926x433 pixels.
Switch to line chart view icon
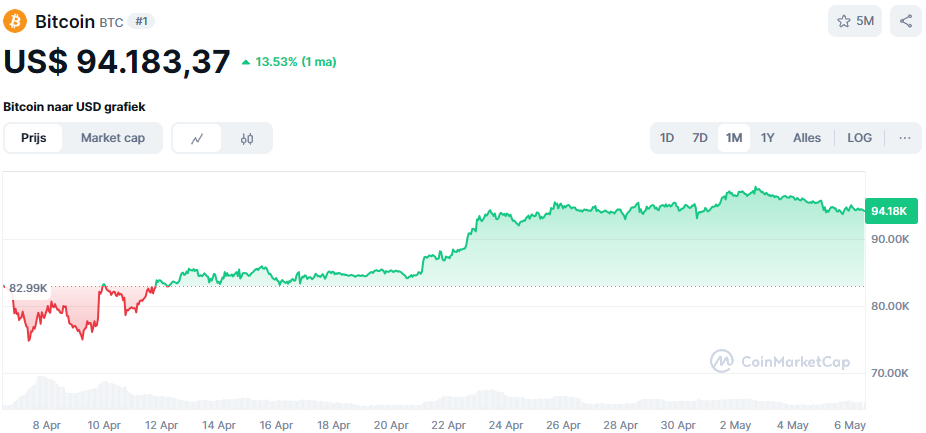coord(198,138)
